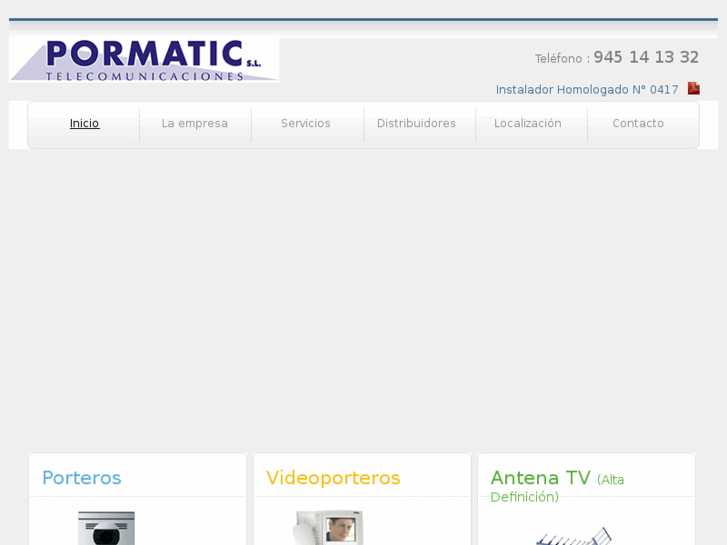The image size is (727, 545).
Task: Open the Distribuidores menu item
Action: pyautogui.click(x=416, y=123)
